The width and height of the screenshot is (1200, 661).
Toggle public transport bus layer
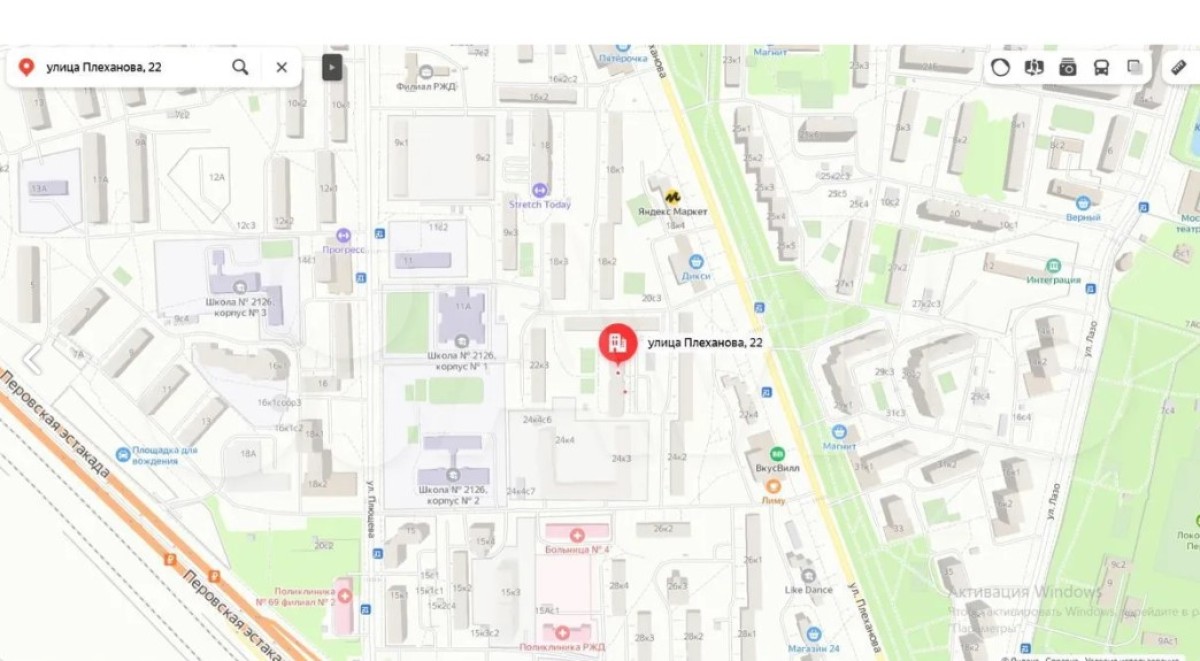tap(1101, 67)
